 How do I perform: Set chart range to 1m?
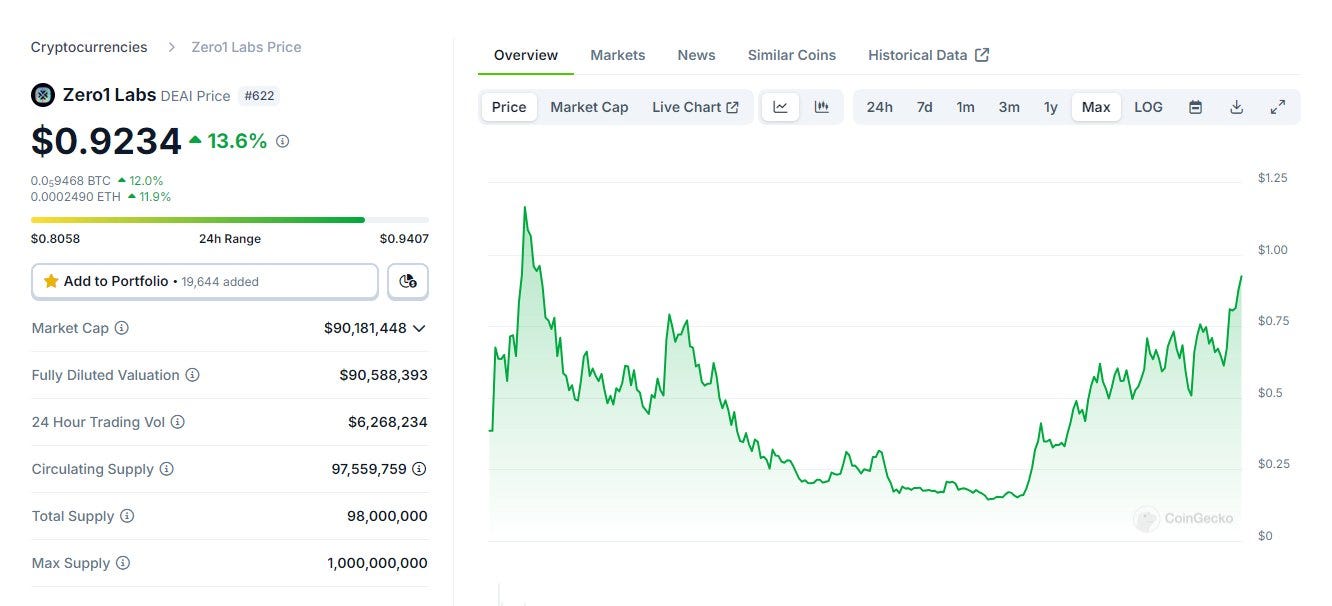tap(965, 107)
